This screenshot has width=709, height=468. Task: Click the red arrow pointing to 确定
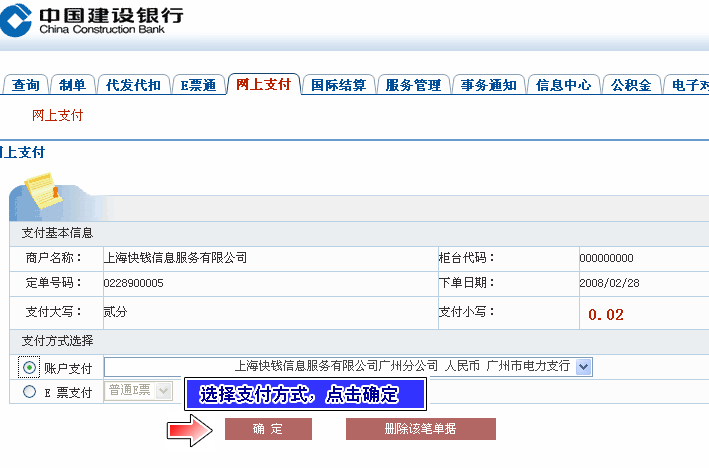click(189, 430)
